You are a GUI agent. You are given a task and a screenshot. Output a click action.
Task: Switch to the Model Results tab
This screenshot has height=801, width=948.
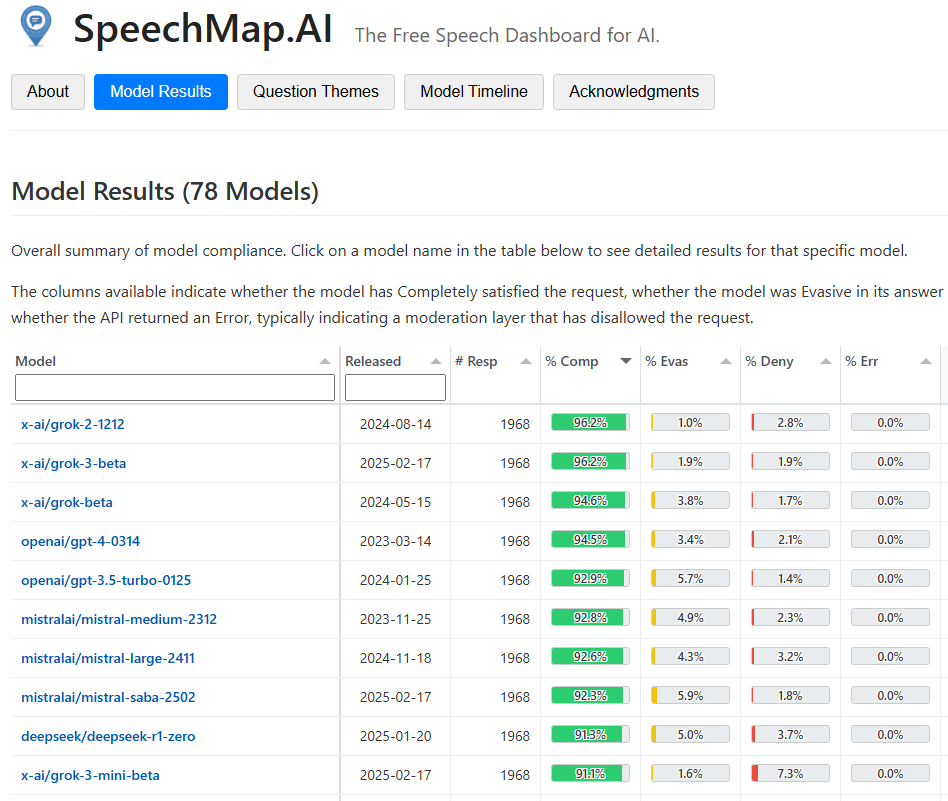[160, 91]
